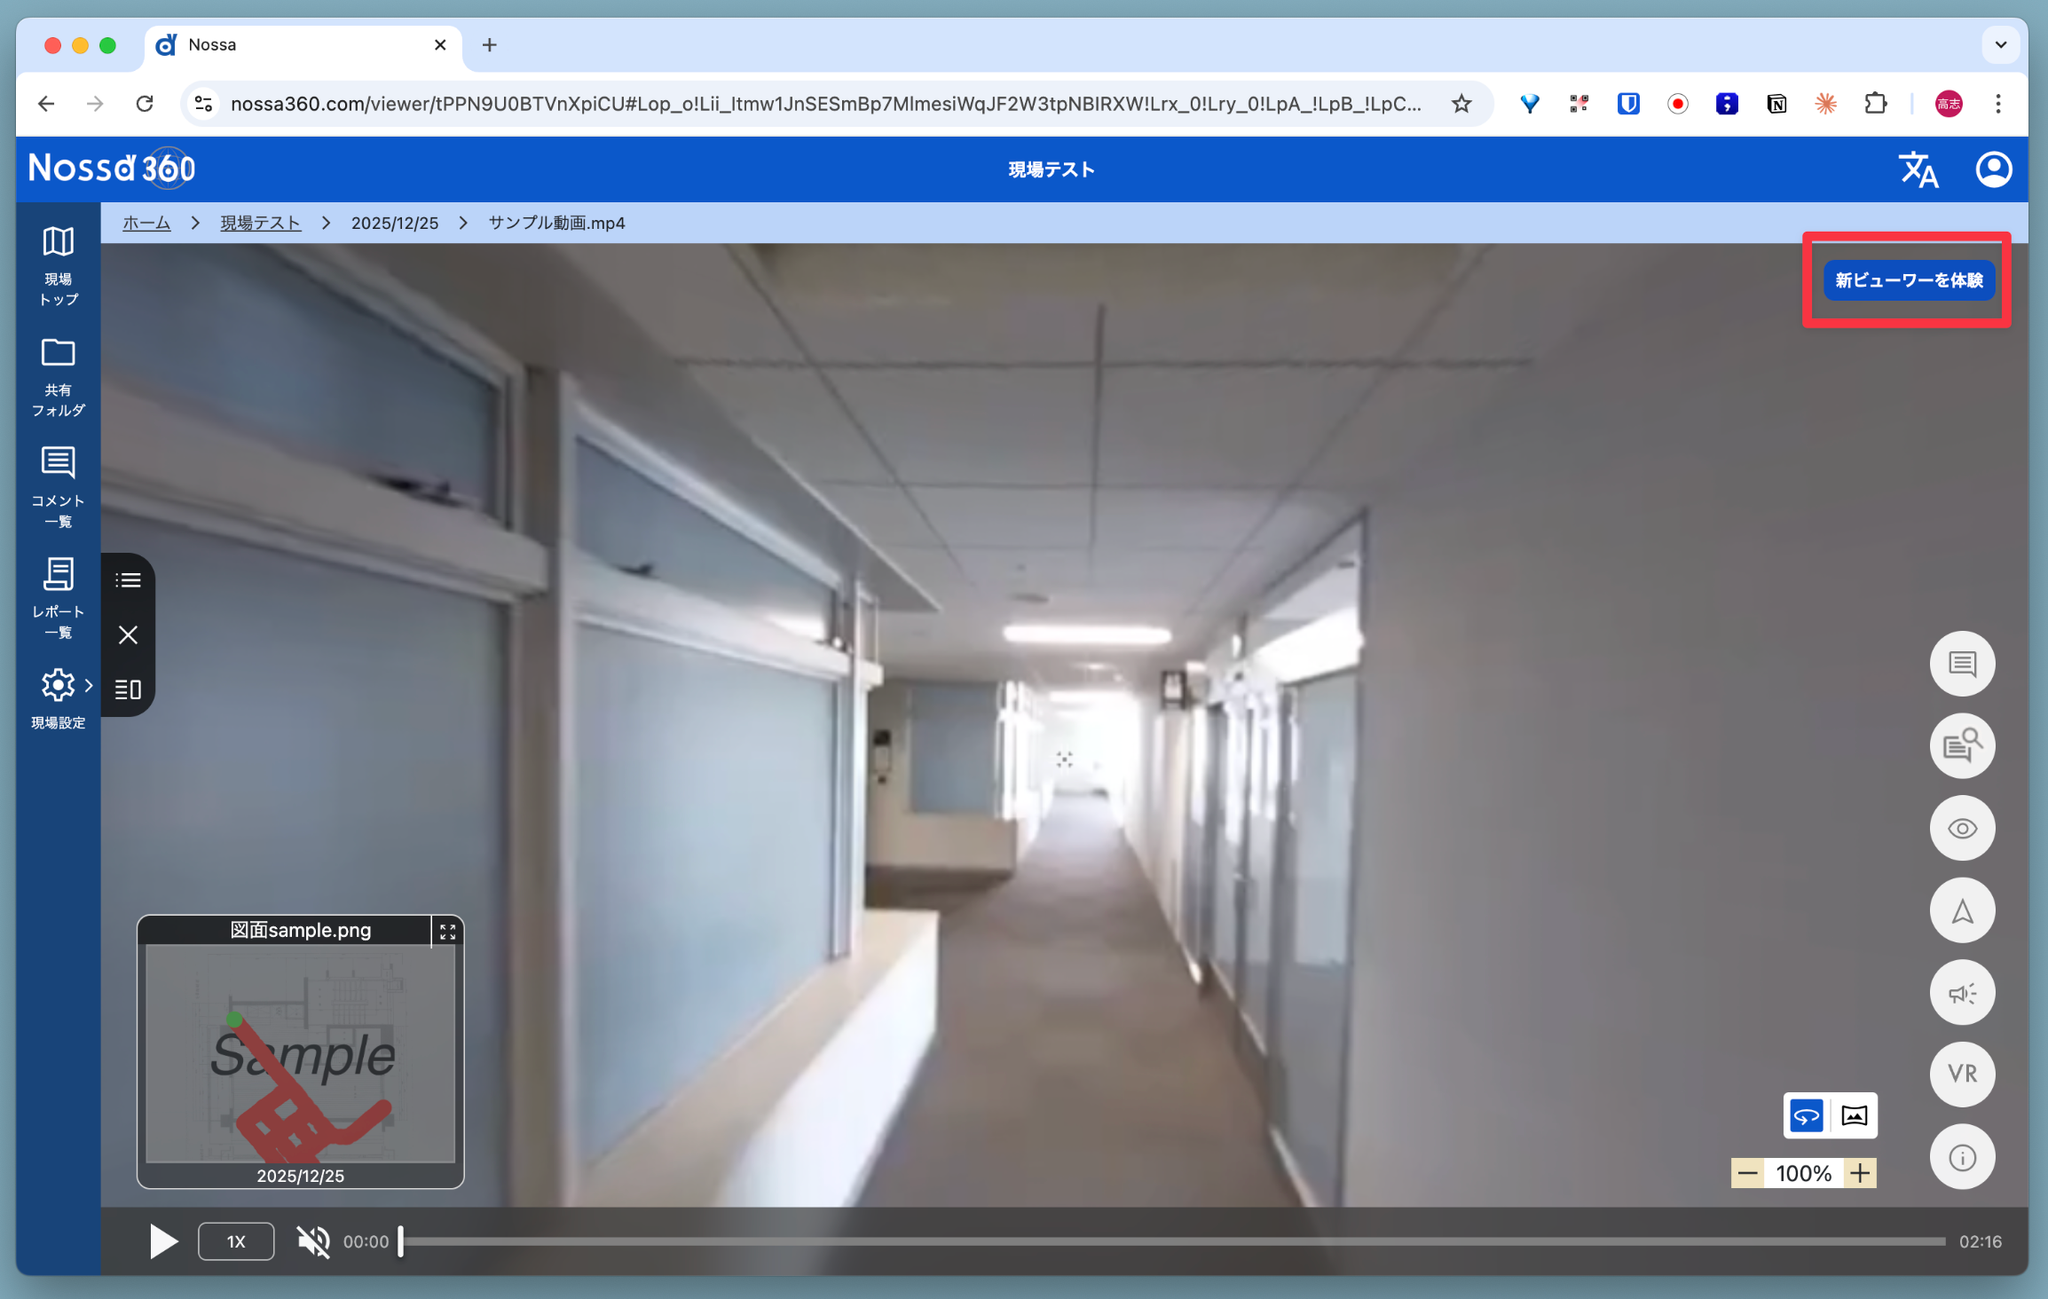Open the comment panel icon

(x=1961, y=664)
